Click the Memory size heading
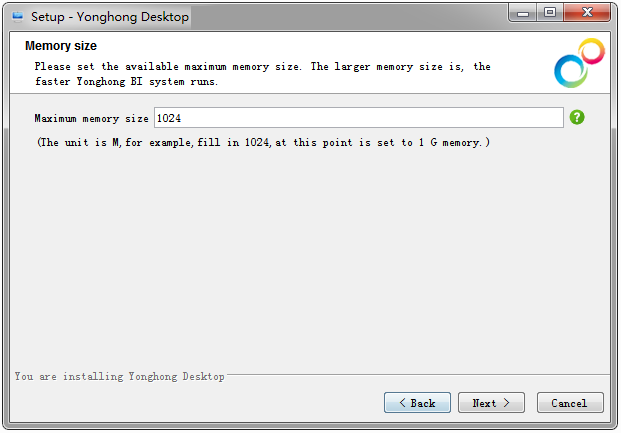This screenshot has height=433, width=621. coord(61,46)
